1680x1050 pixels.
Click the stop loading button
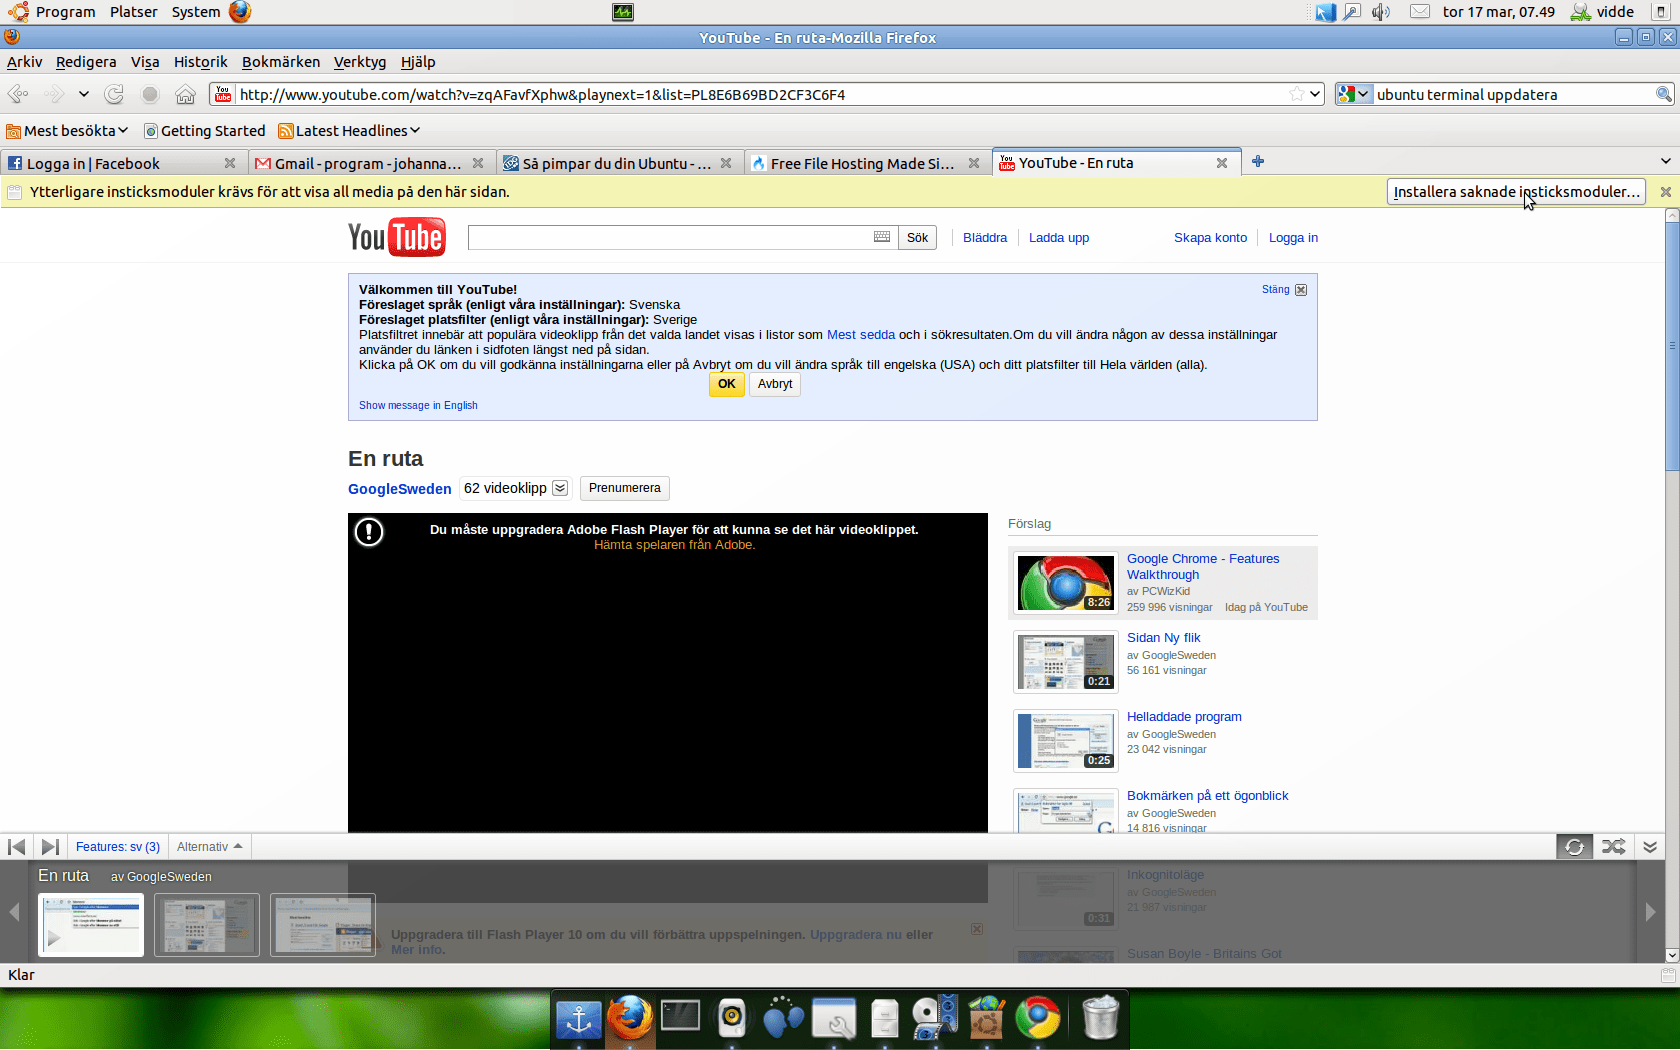[x=150, y=94]
